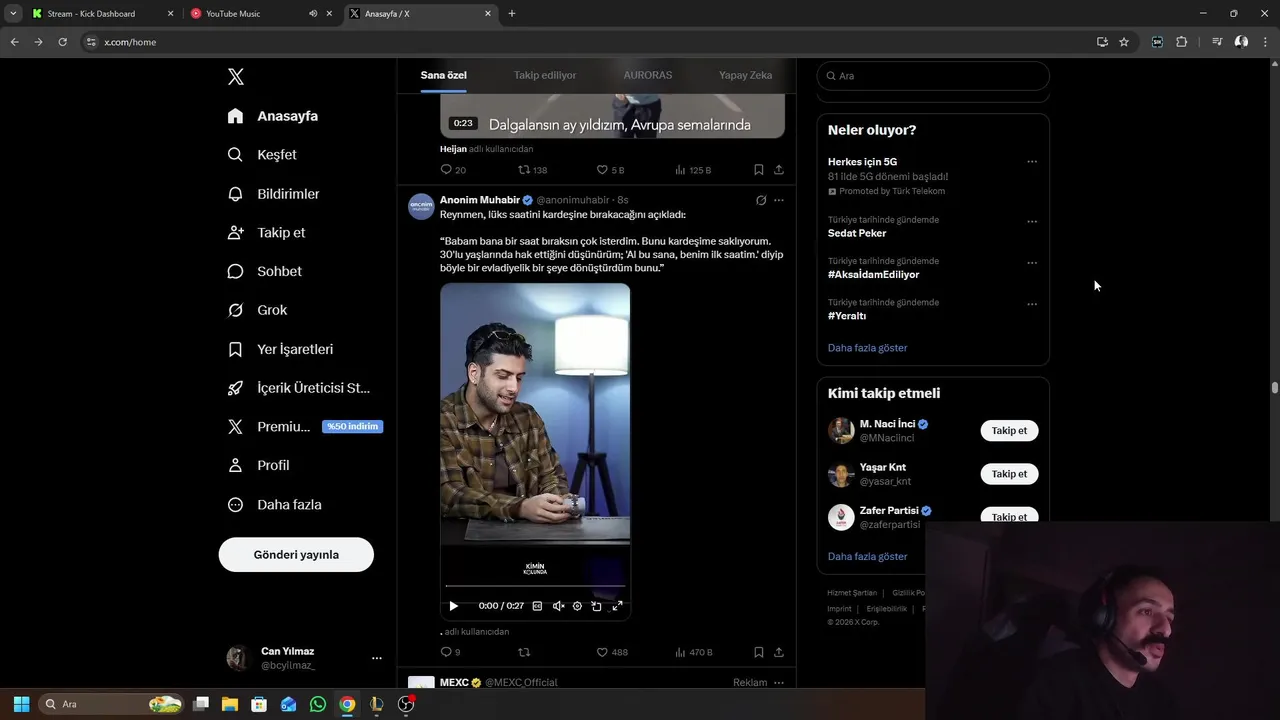
Task: Toggle captions on the video player
Action: [x=537, y=606]
